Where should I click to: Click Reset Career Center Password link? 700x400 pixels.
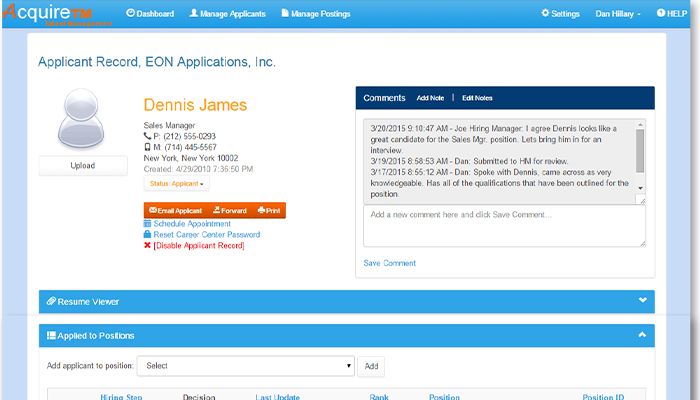206,235
